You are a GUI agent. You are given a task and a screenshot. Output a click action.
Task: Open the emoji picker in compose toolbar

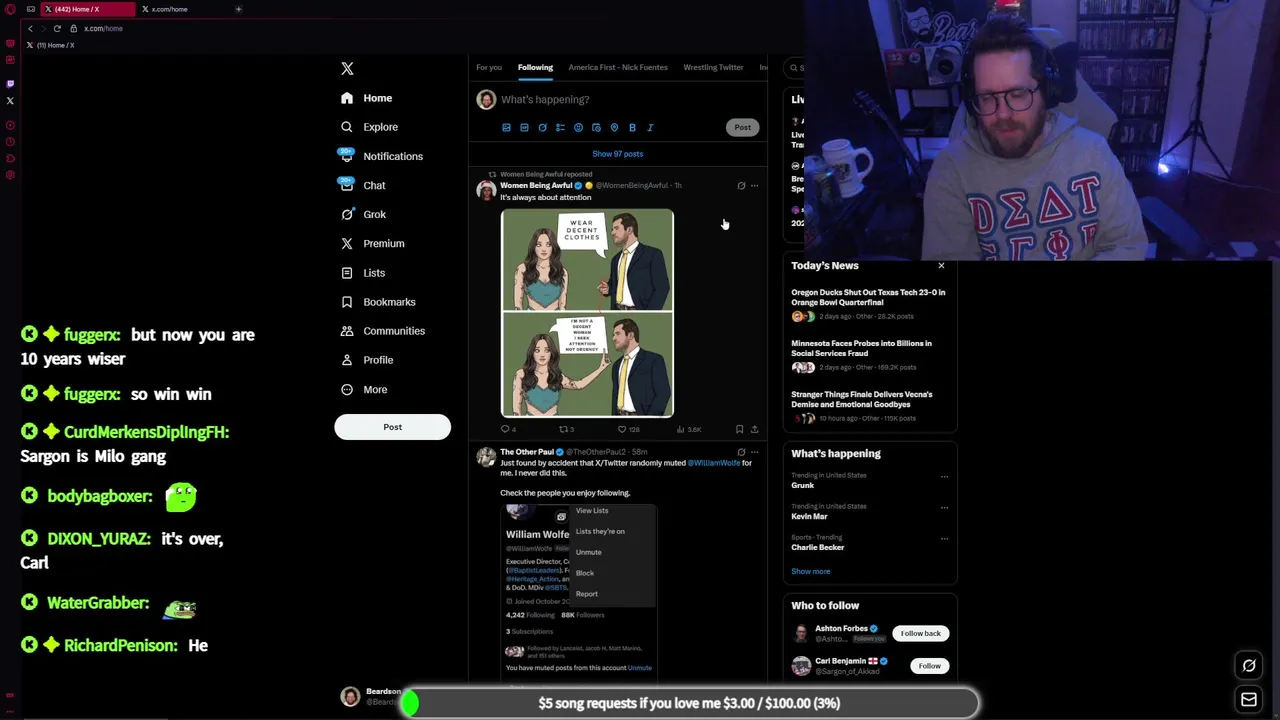(578, 127)
